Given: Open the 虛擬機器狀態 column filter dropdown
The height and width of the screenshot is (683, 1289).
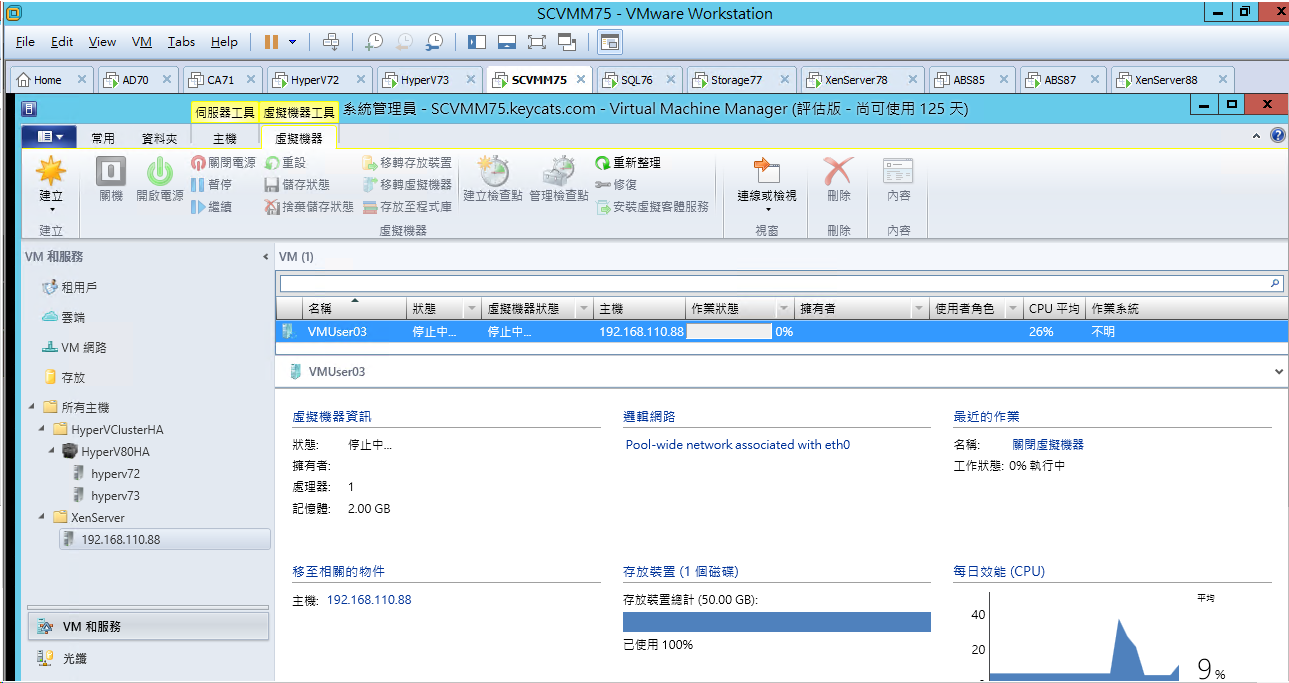Looking at the screenshot, I should point(584,309).
